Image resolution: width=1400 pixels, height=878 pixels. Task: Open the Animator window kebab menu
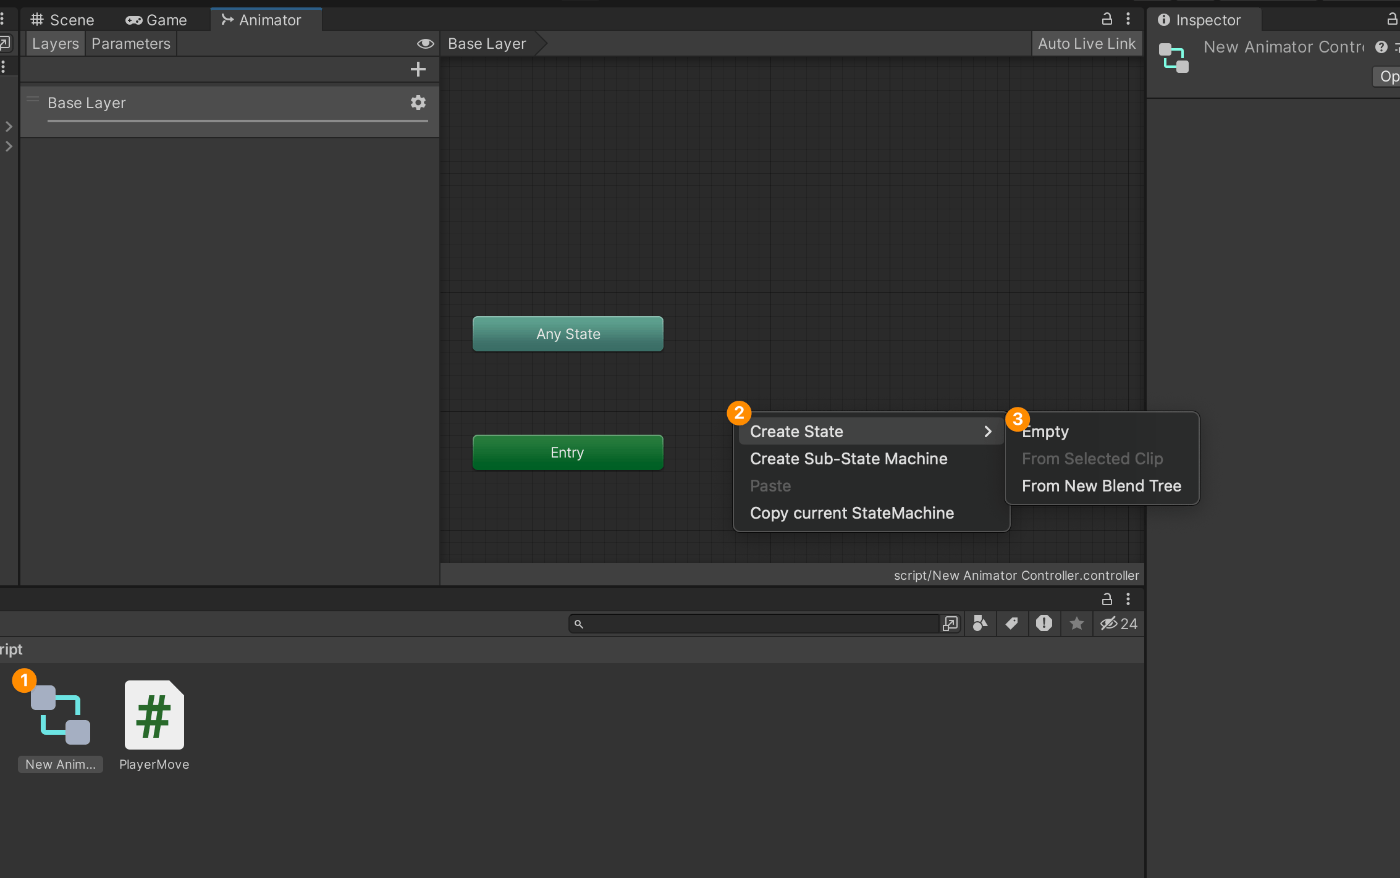(1128, 19)
